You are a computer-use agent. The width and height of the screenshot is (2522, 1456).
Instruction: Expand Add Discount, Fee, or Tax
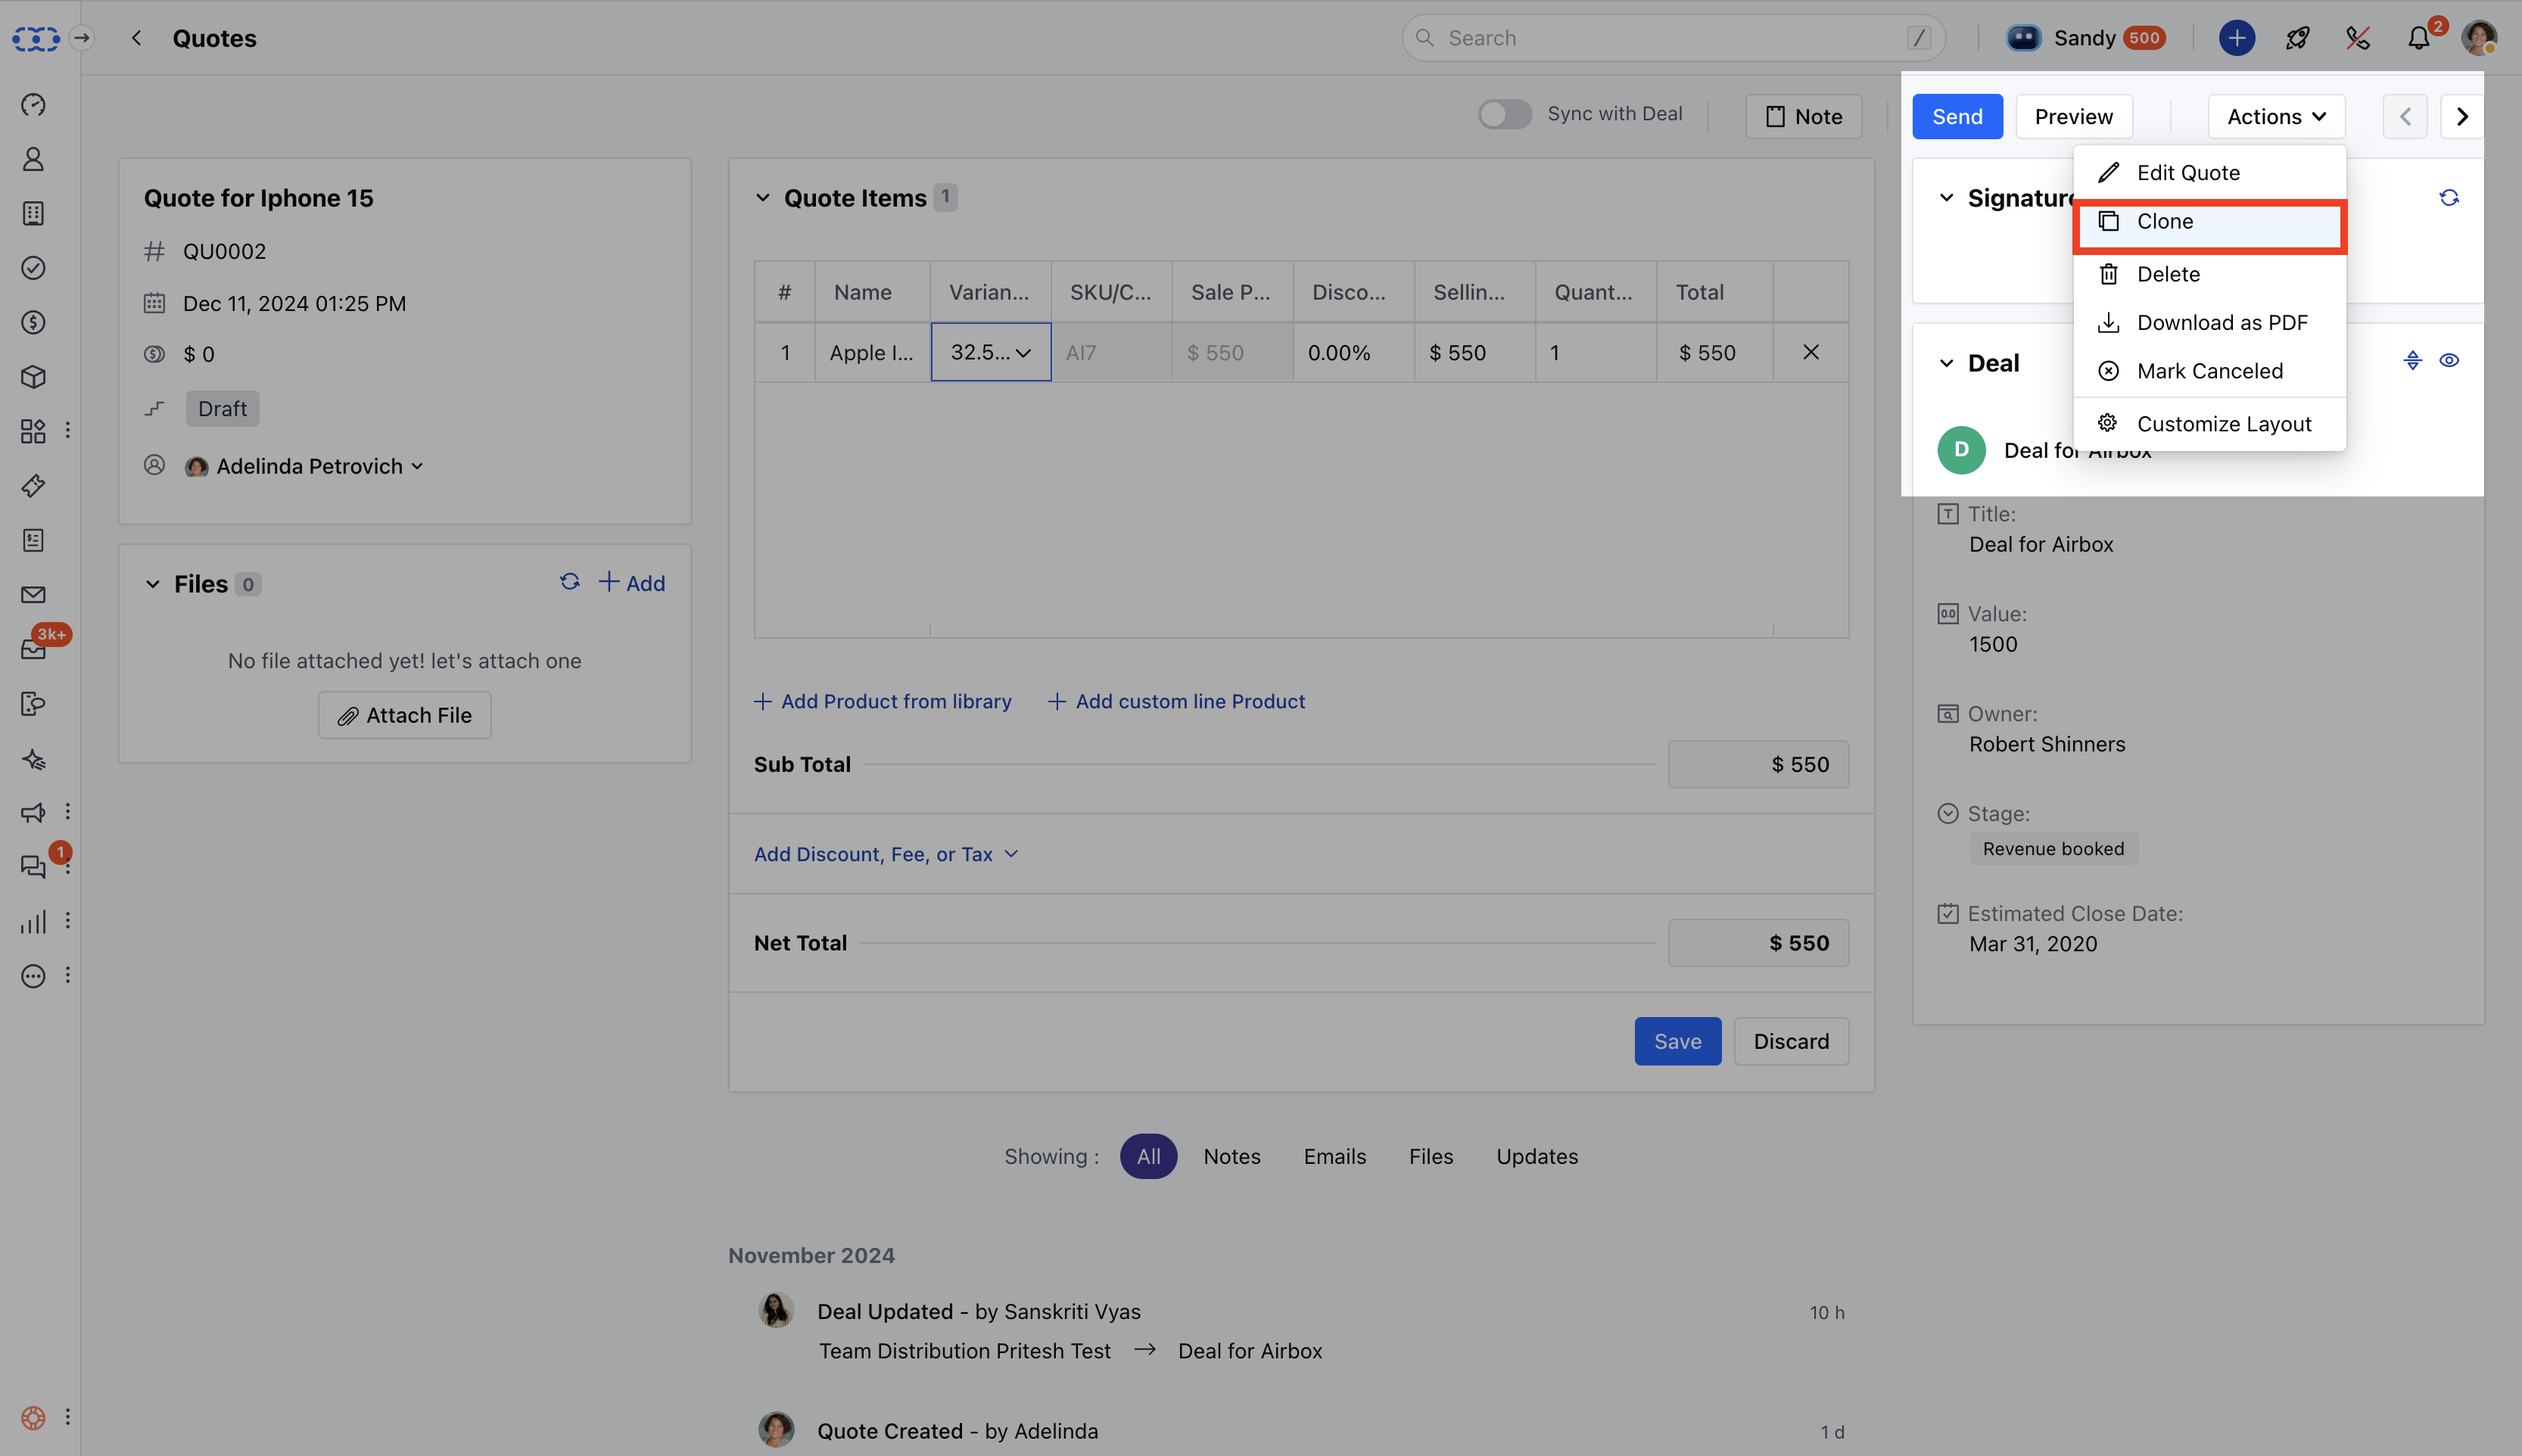pyautogui.click(x=885, y=854)
